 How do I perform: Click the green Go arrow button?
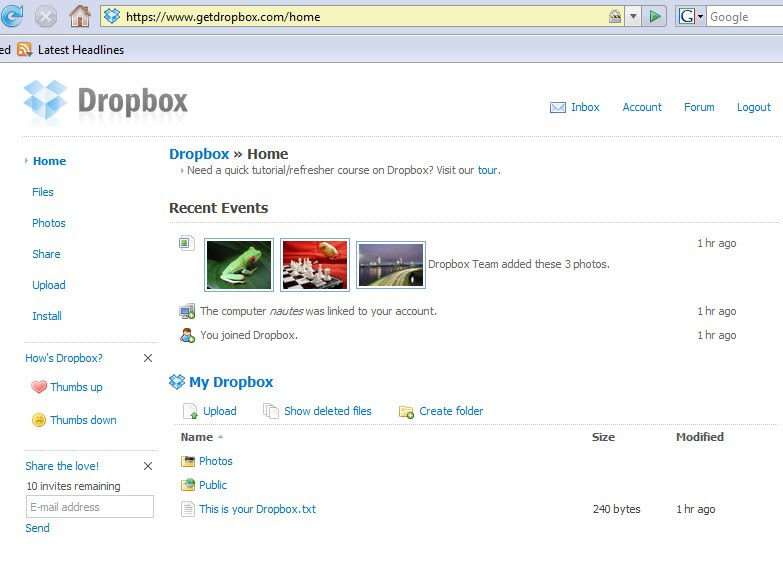pyautogui.click(x=655, y=16)
